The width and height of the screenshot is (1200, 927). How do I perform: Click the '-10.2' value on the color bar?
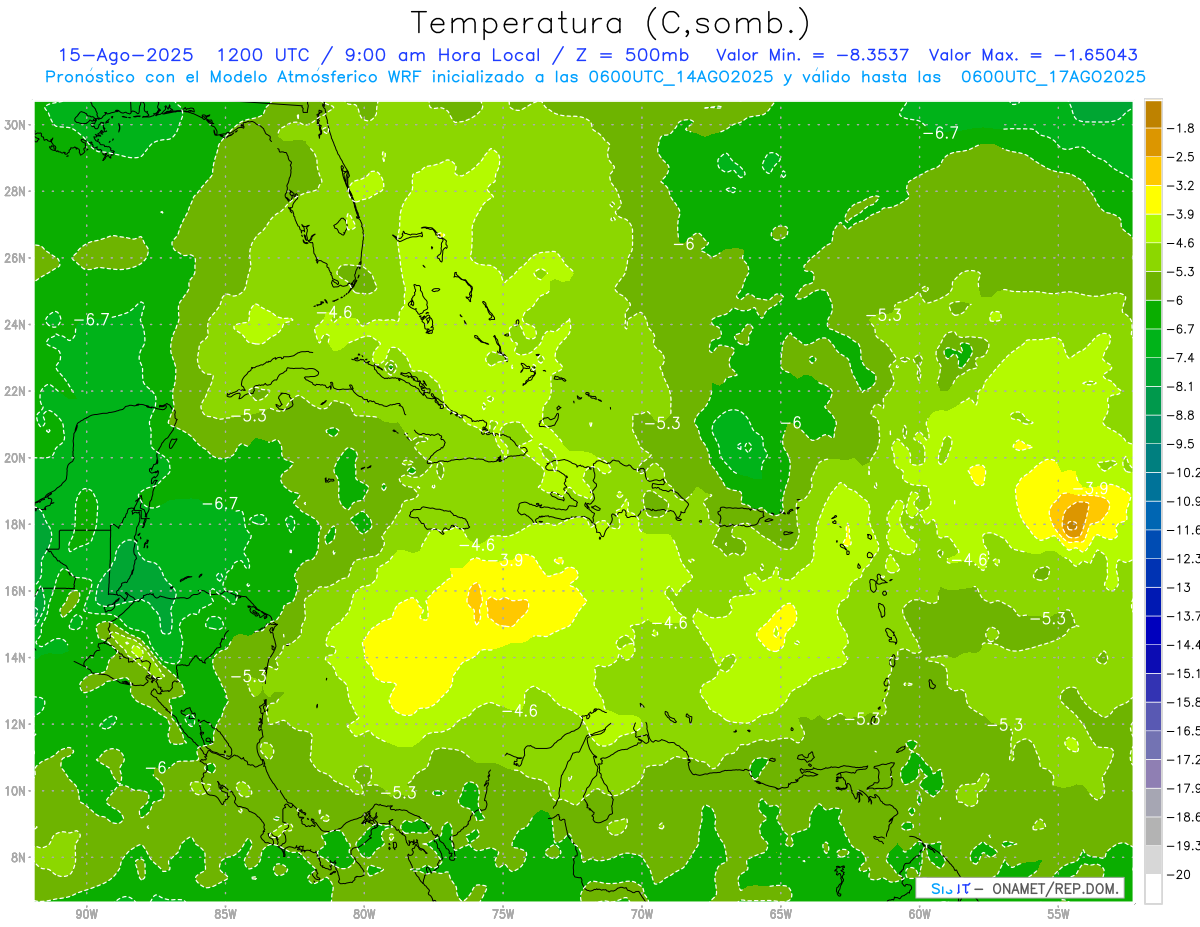coord(1183,473)
